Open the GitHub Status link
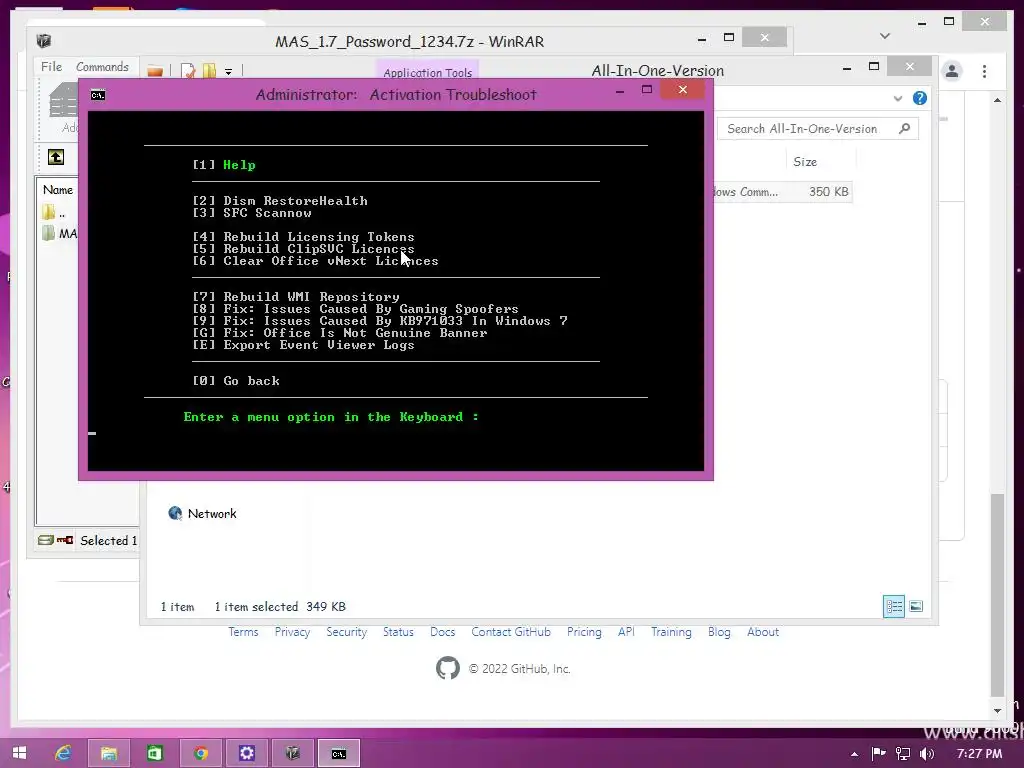 tap(398, 632)
